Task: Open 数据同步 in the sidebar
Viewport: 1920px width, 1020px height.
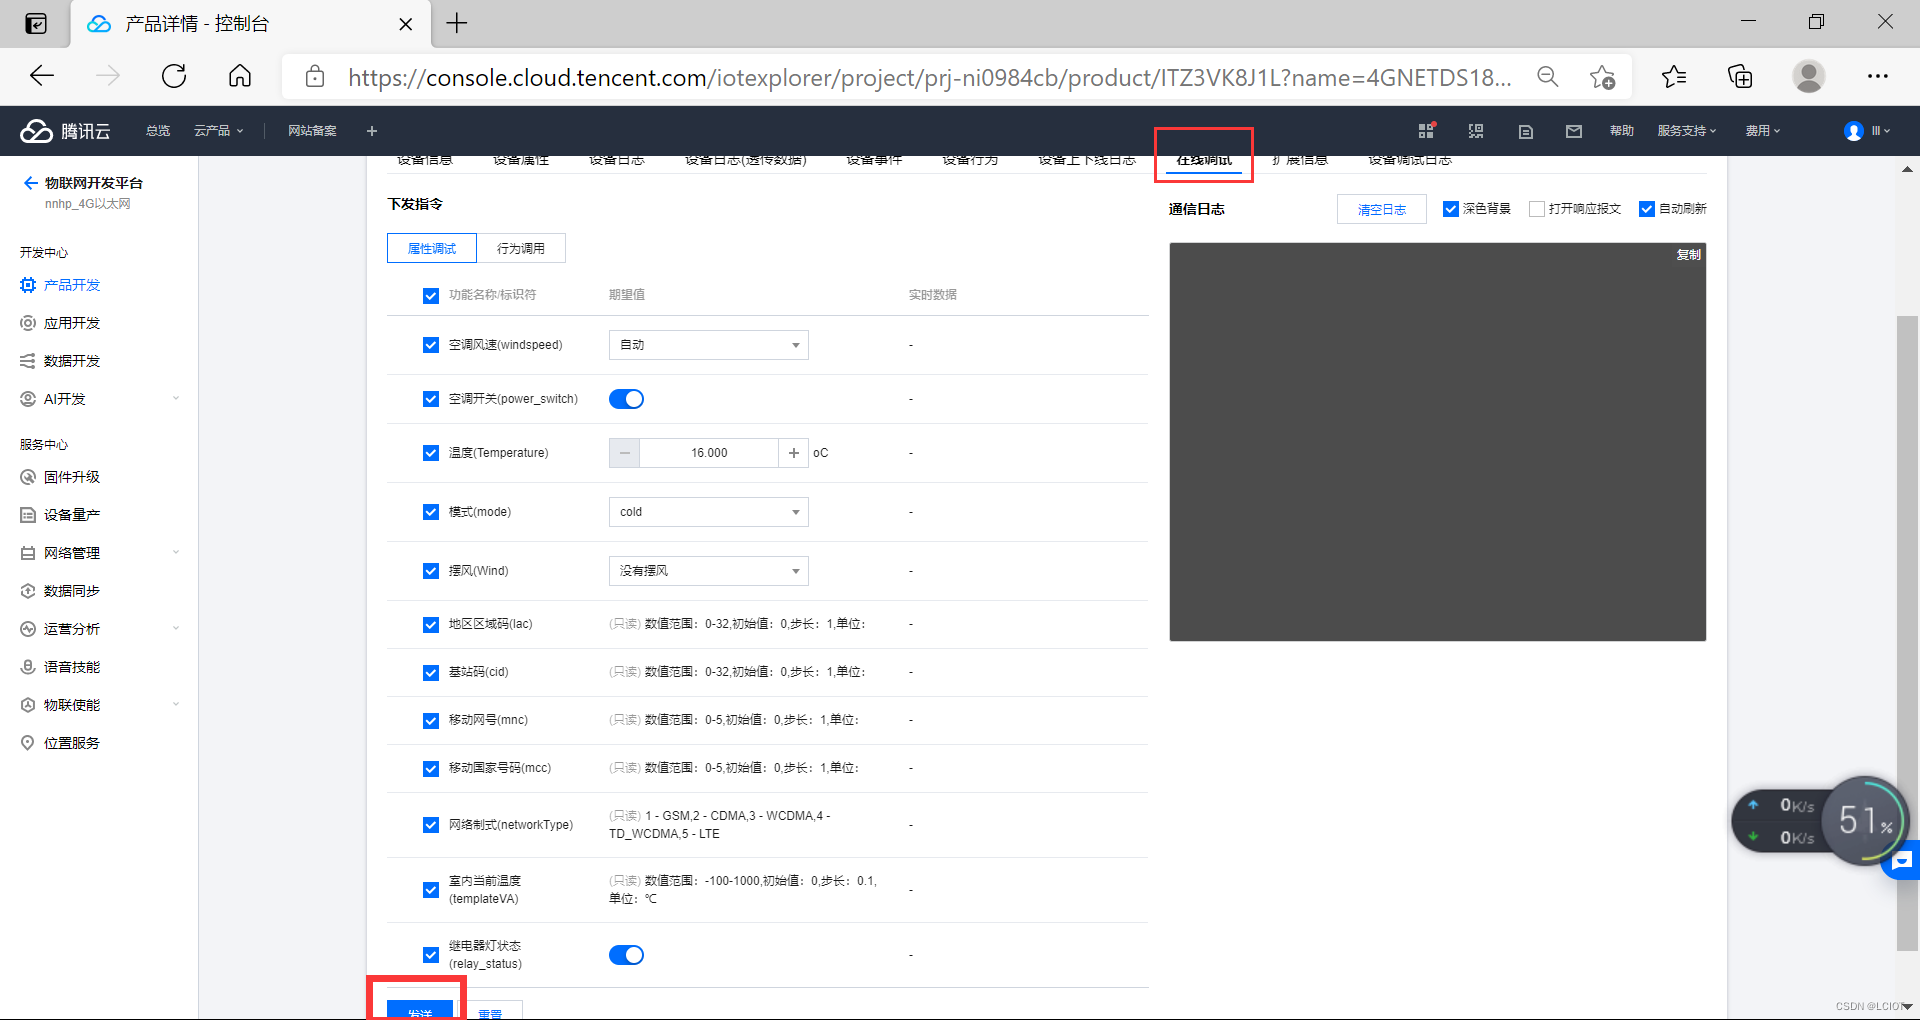Action: pos(72,591)
